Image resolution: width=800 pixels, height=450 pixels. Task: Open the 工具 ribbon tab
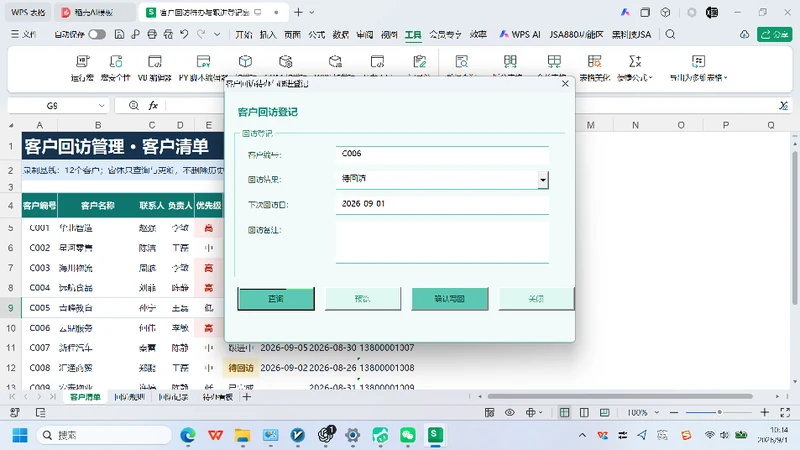[413, 34]
